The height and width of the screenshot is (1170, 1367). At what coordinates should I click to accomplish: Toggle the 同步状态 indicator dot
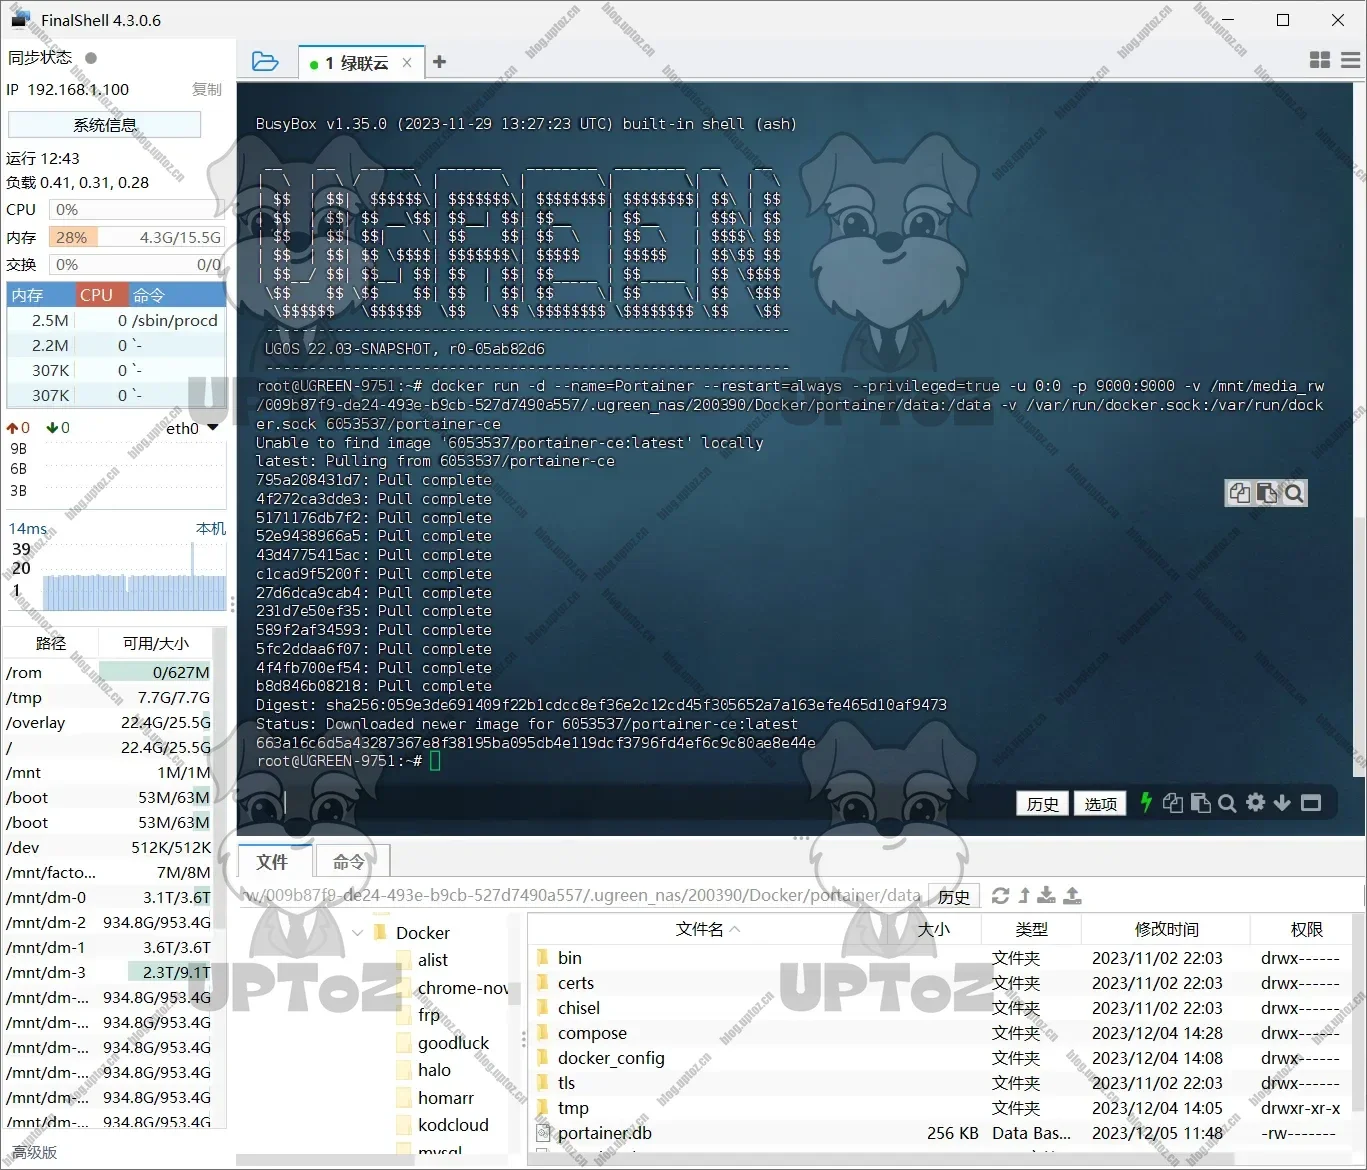[x=91, y=58]
